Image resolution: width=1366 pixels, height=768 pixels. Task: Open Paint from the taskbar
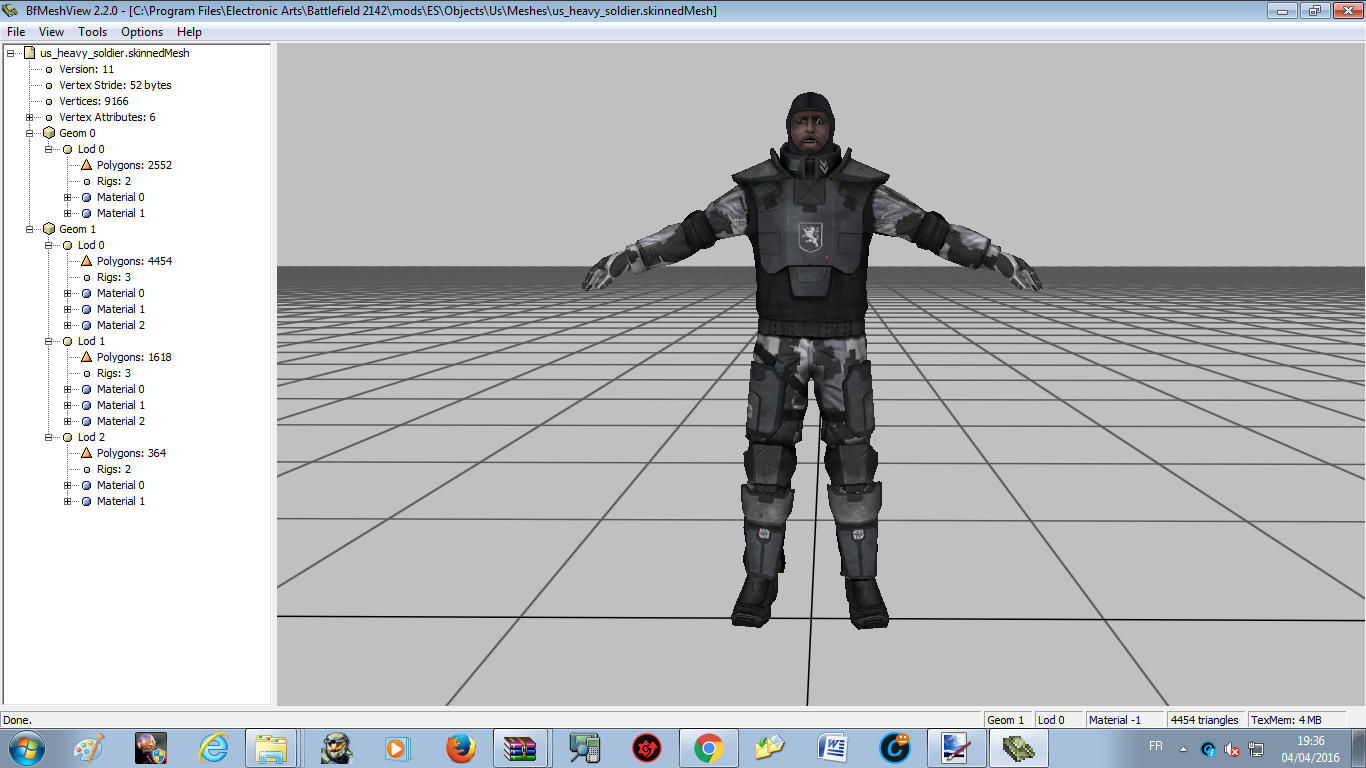(x=89, y=748)
